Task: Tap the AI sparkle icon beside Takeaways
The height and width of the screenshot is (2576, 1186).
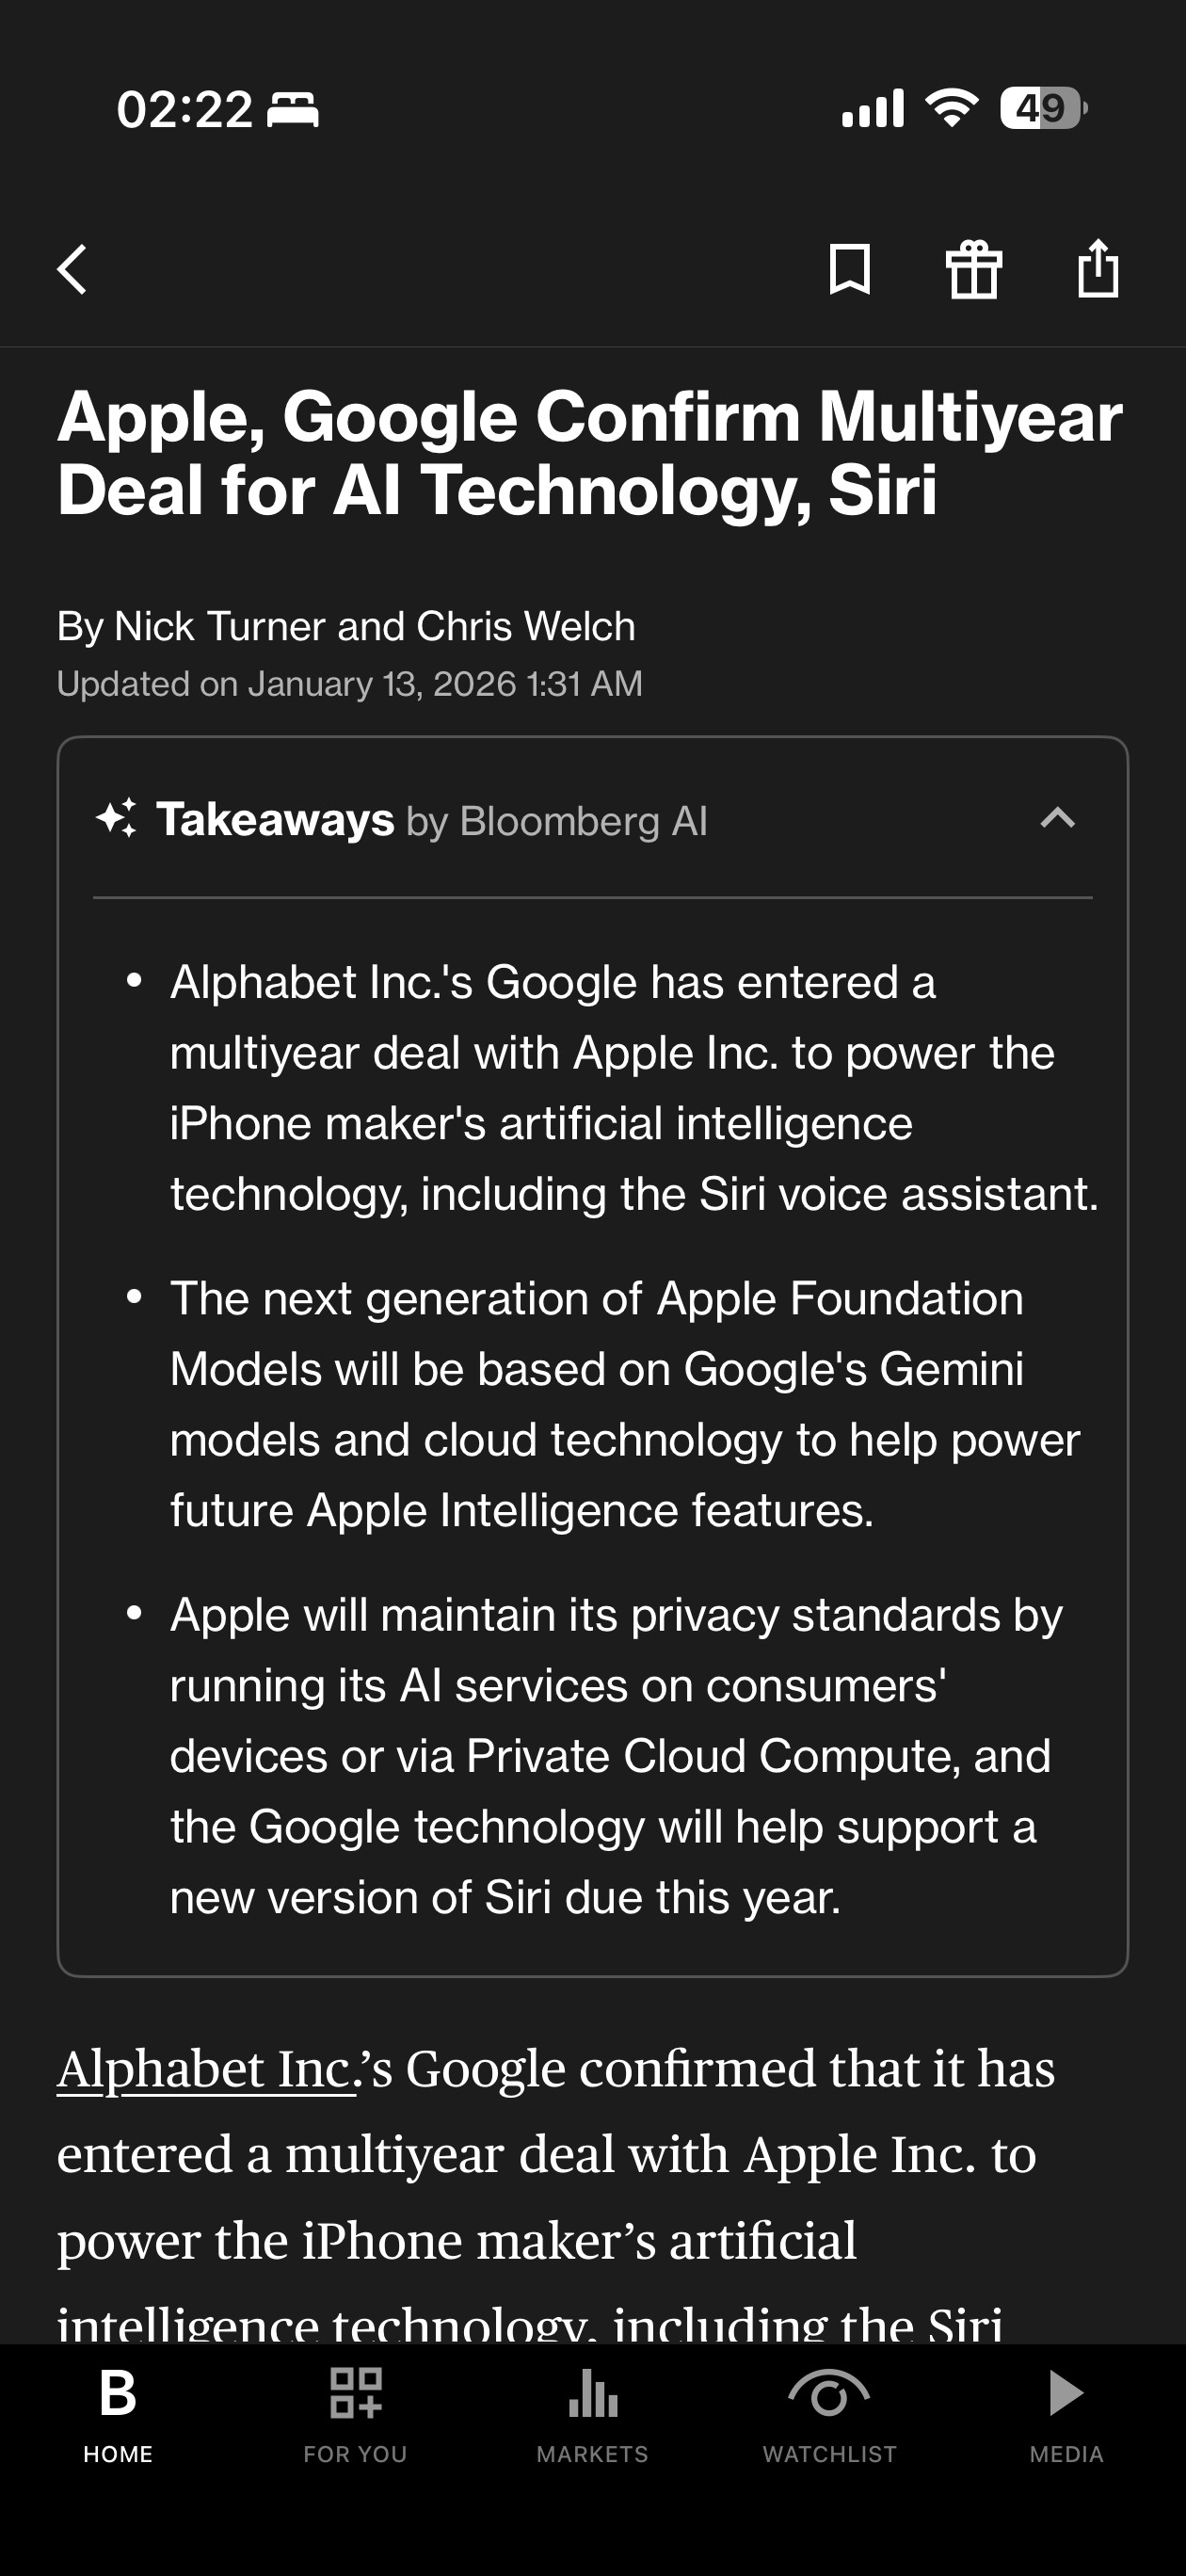Action: [117, 820]
